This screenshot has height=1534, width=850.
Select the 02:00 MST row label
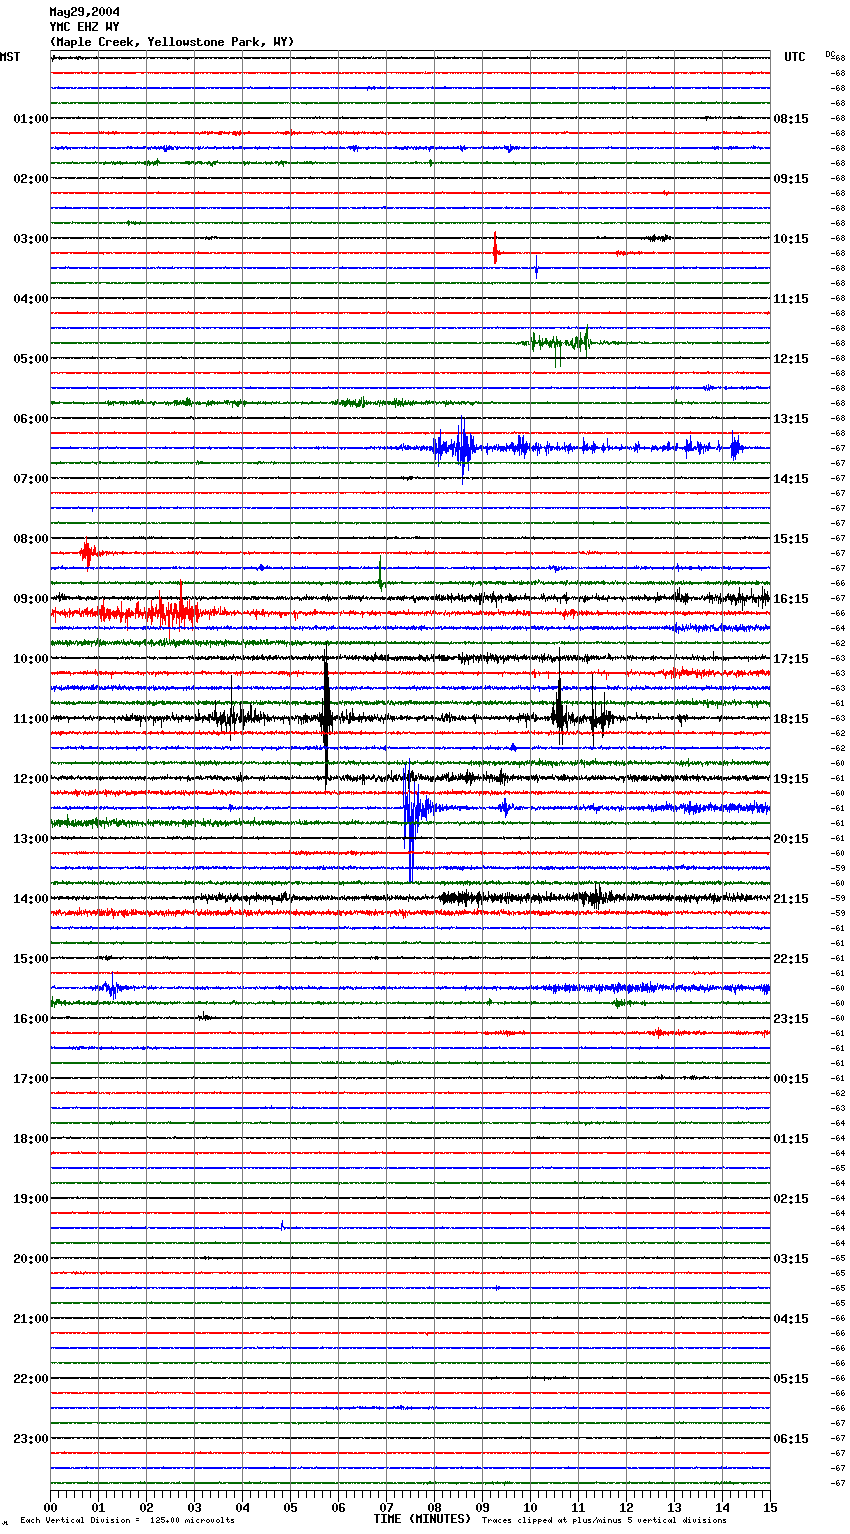tap(31, 179)
